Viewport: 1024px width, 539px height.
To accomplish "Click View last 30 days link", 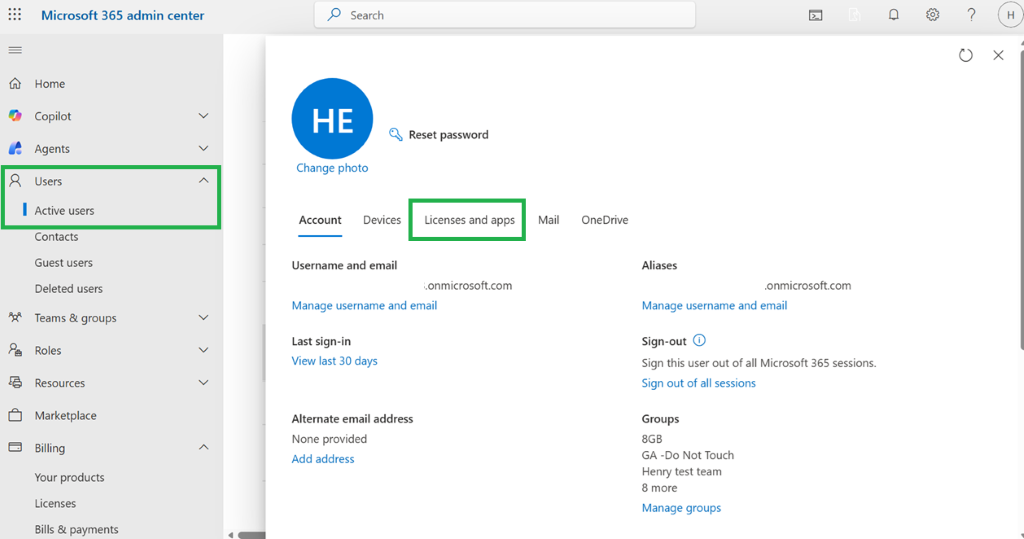I will point(334,361).
